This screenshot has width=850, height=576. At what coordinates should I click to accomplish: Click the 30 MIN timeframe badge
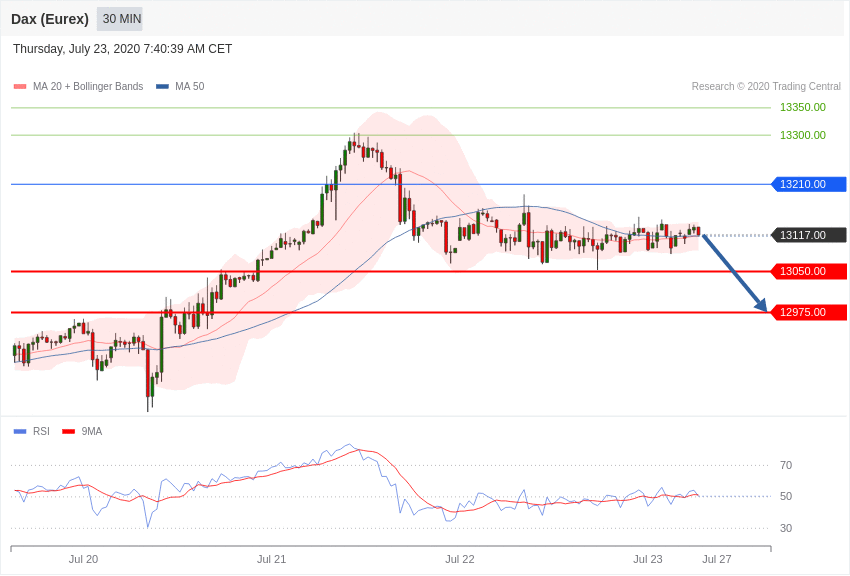120,19
